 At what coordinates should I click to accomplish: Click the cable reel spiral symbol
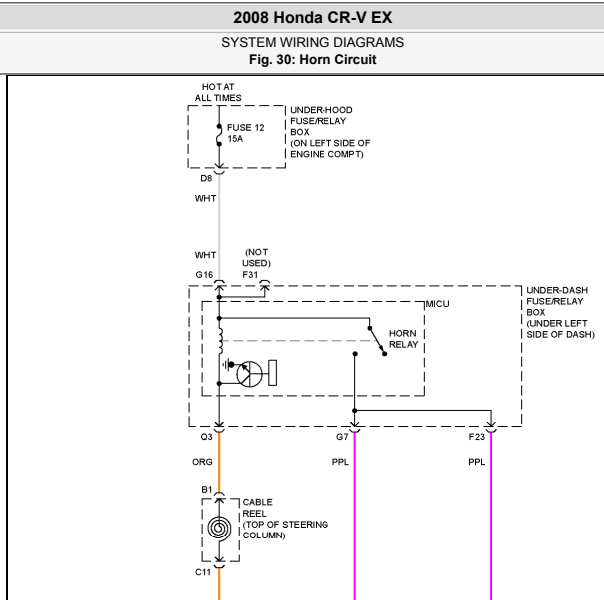point(219,528)
